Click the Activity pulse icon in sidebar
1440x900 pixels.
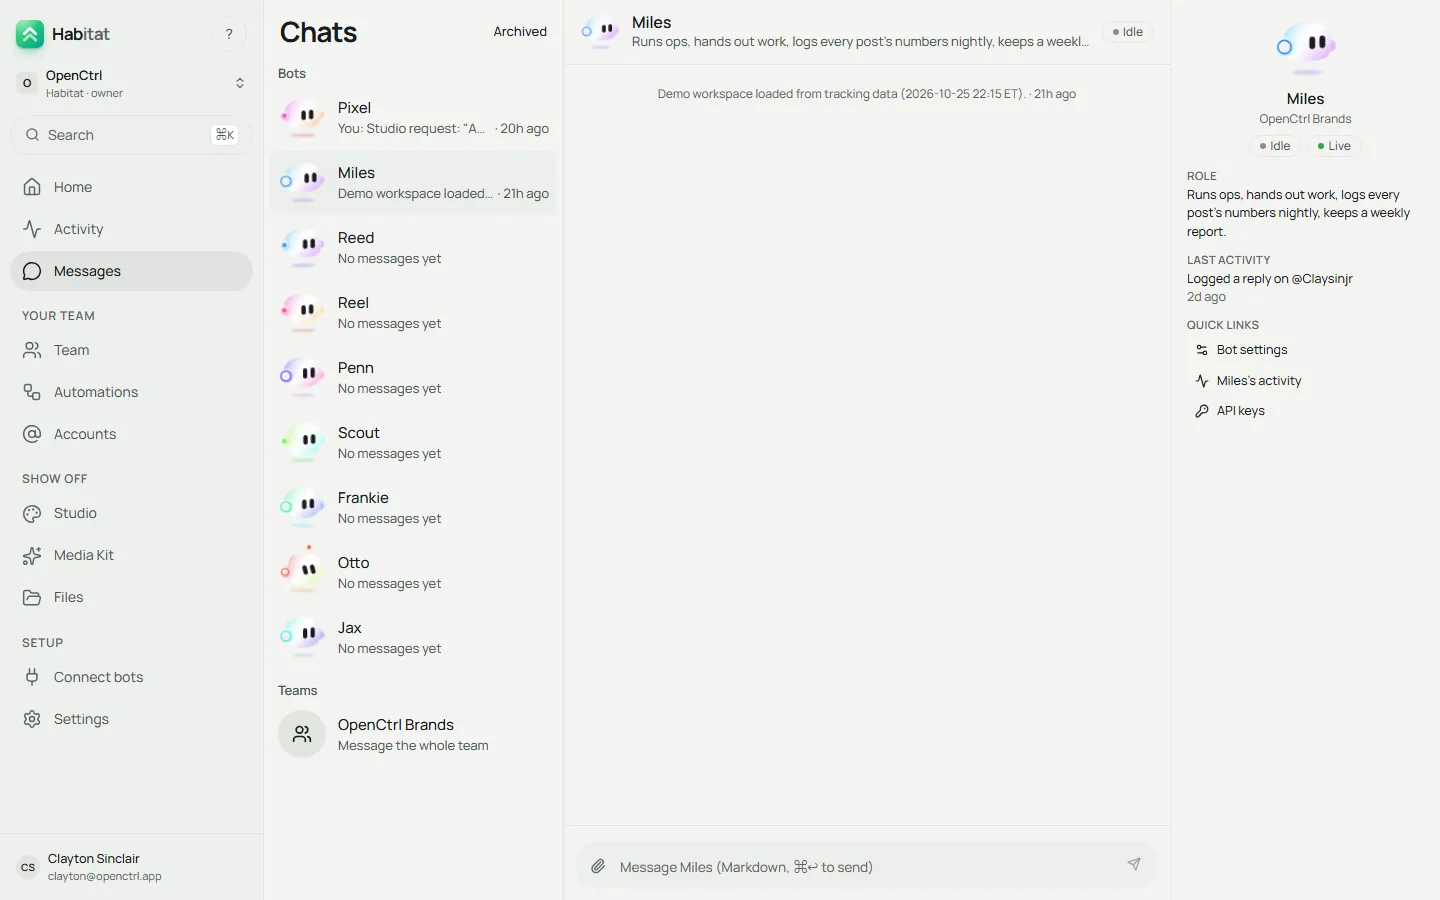pos(32,229)
